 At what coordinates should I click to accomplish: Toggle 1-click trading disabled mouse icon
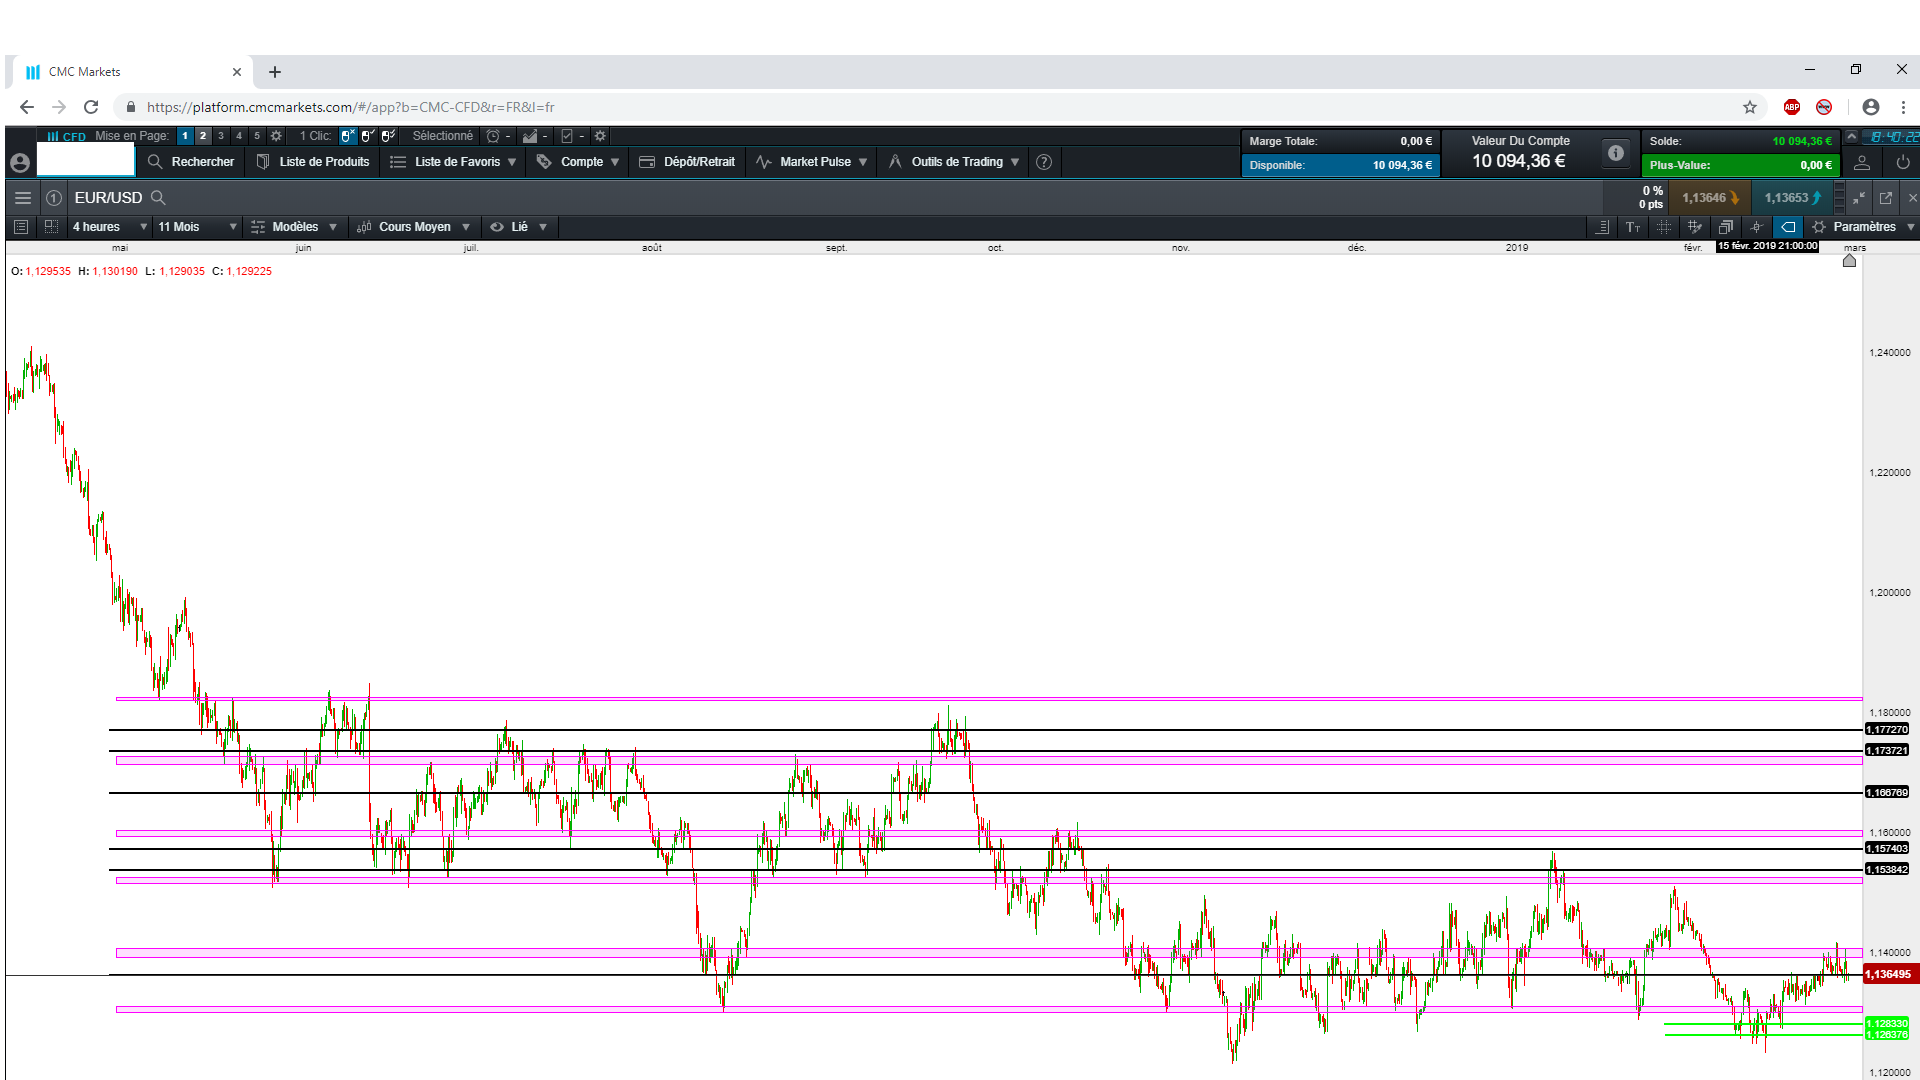(347, 136)
